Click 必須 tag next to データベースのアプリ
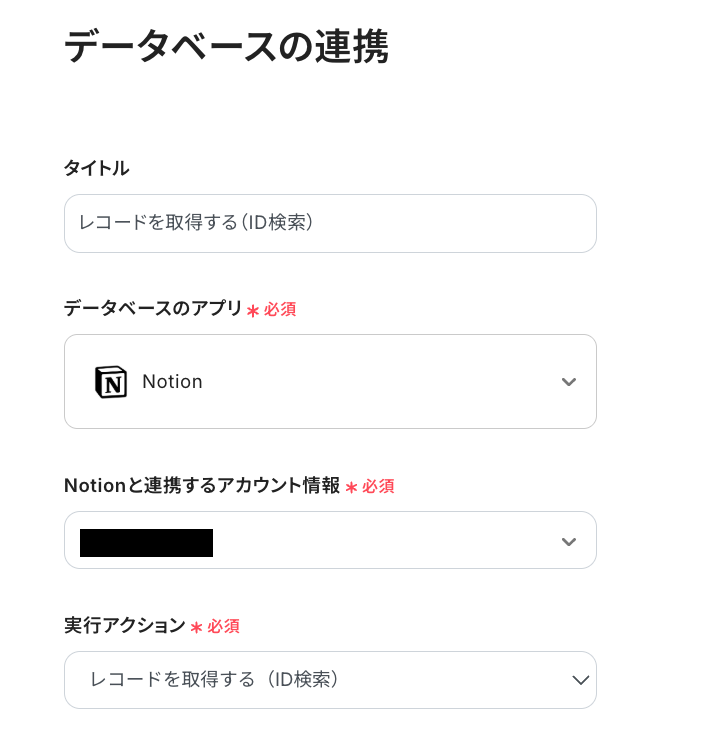Screen dimensions: 702x748 [280, 310]
